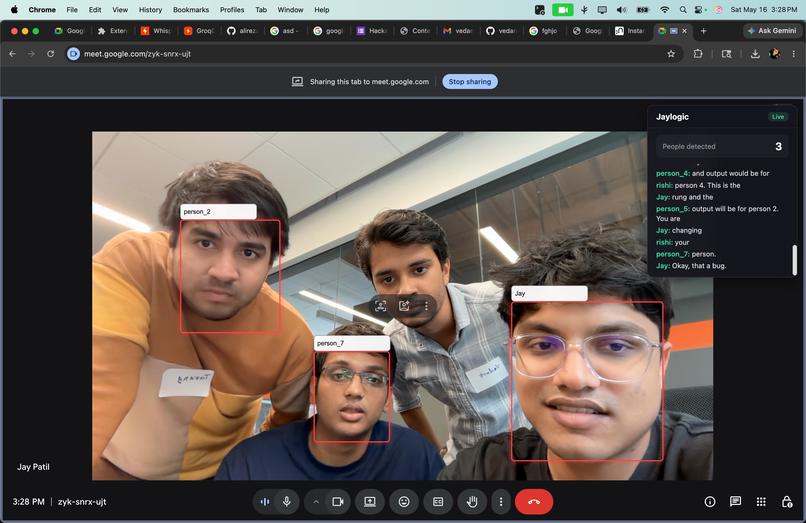Click the person_7 face label
Viewport: 806px width, 523px height.
[x=352, y=343]
